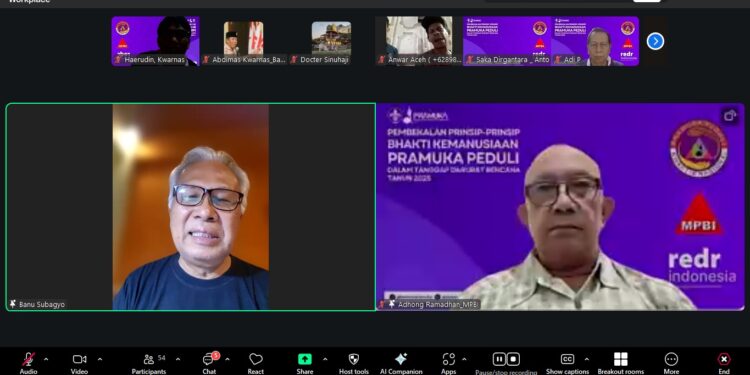Open the Apps menu
The width and height of the screenshot is (750, 375).
pyautogui.click(x=449, y=363)
